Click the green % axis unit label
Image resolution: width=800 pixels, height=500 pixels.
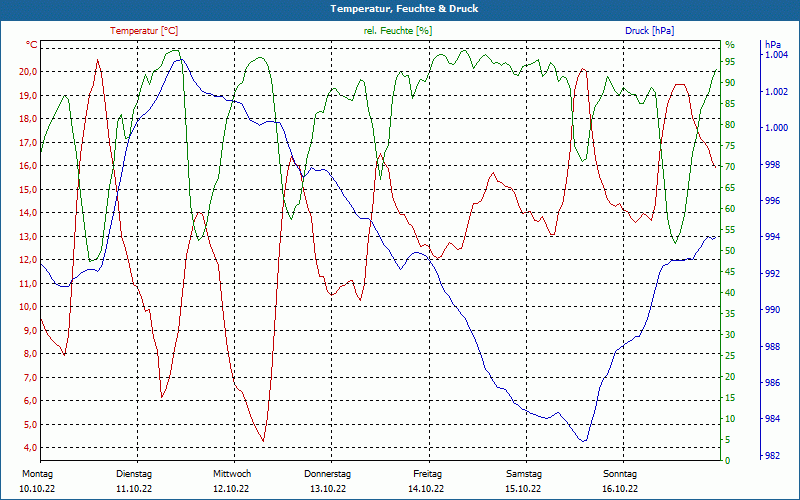[x=730, y=45]
